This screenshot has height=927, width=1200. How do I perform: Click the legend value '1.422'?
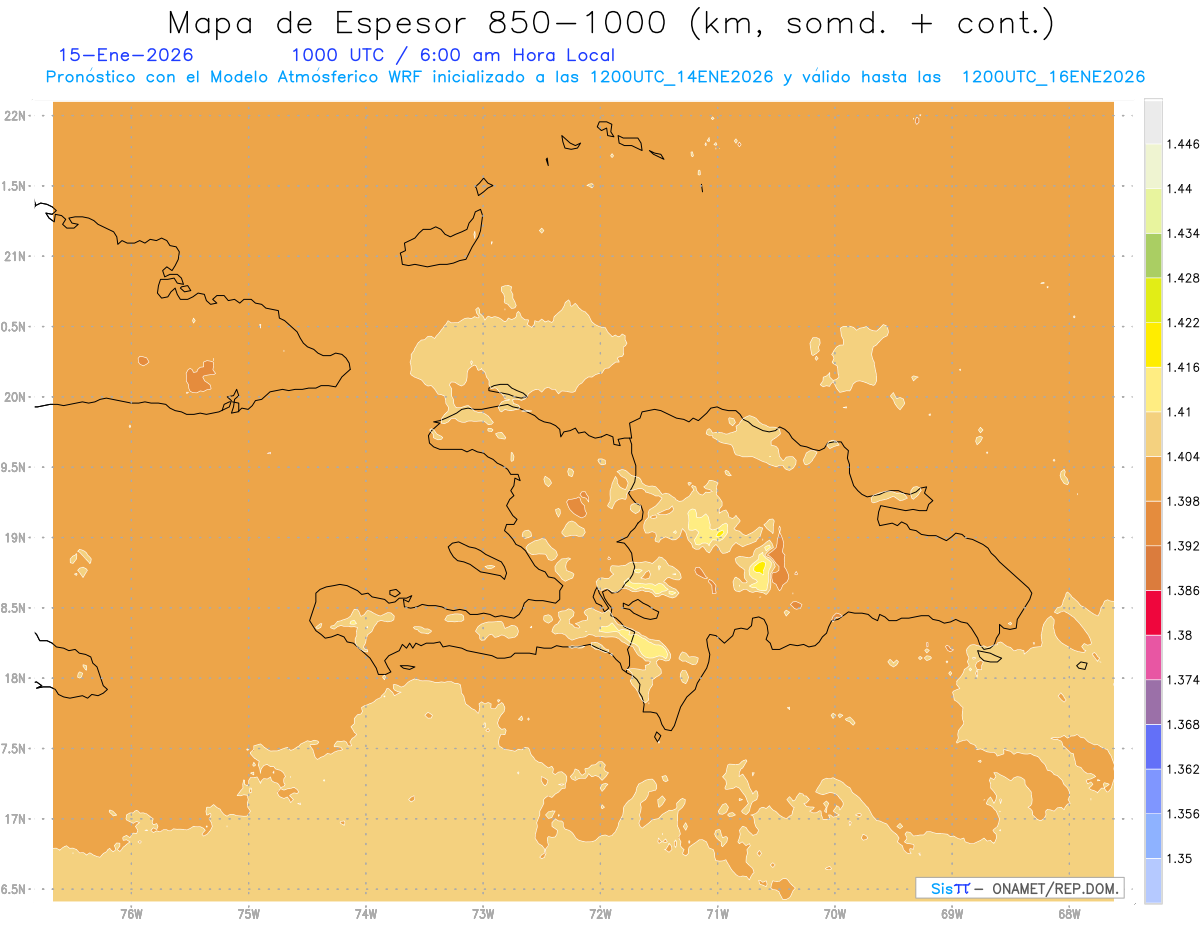pos(1183,322)
